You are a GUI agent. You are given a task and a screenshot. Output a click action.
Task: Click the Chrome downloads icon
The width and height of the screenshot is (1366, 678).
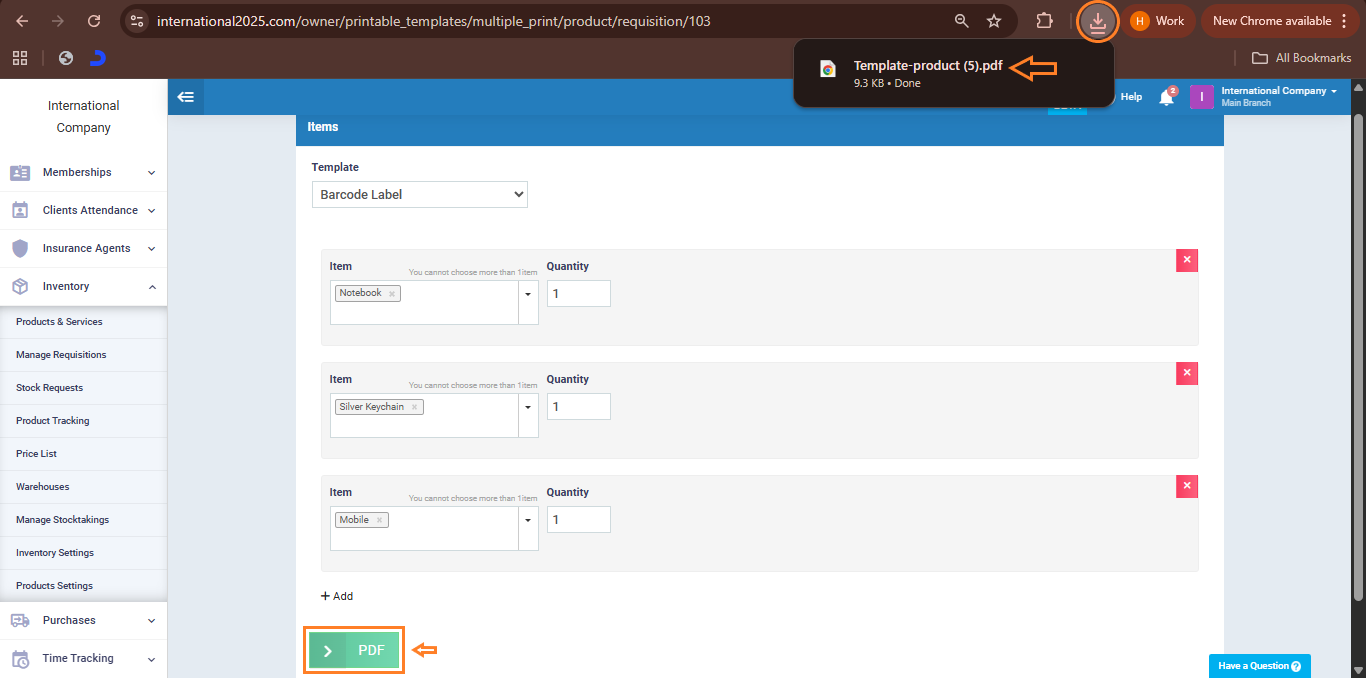point(1098,21)
